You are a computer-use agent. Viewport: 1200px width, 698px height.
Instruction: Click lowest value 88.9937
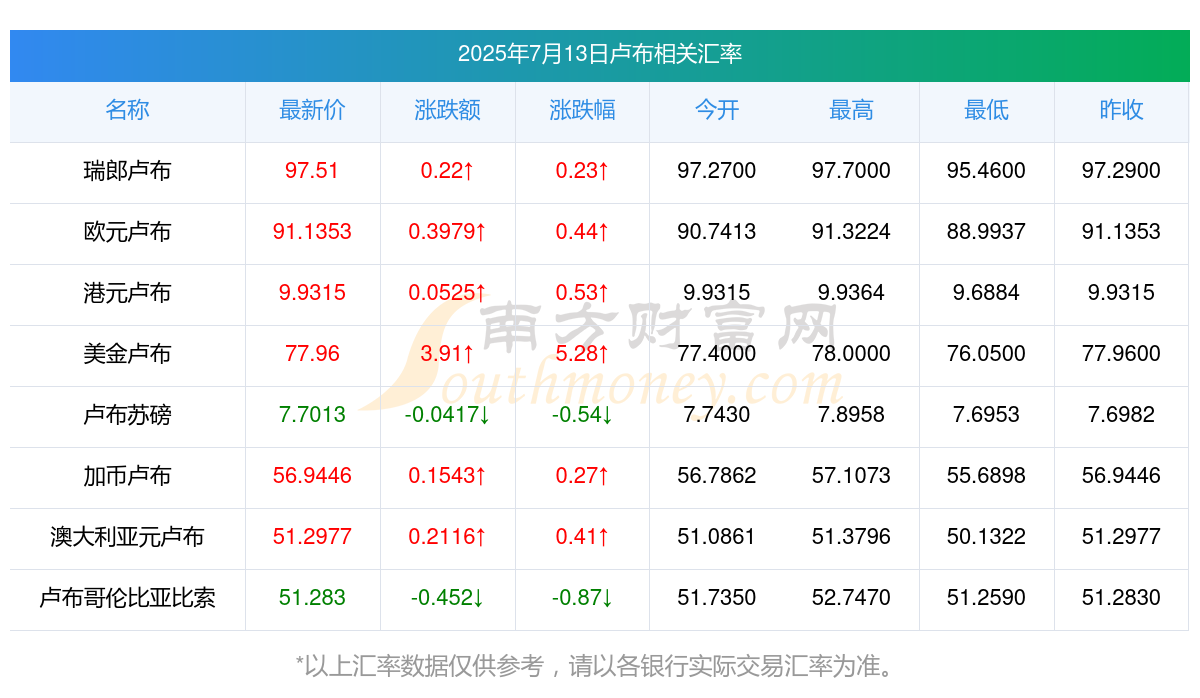tap(986, 232)
